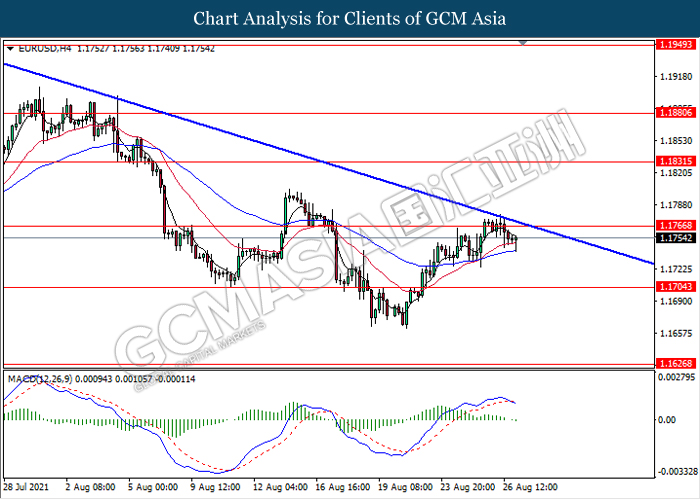Click the EURUSD,H4 price header text
Screen dimensions: 700x500
(117, 49)
